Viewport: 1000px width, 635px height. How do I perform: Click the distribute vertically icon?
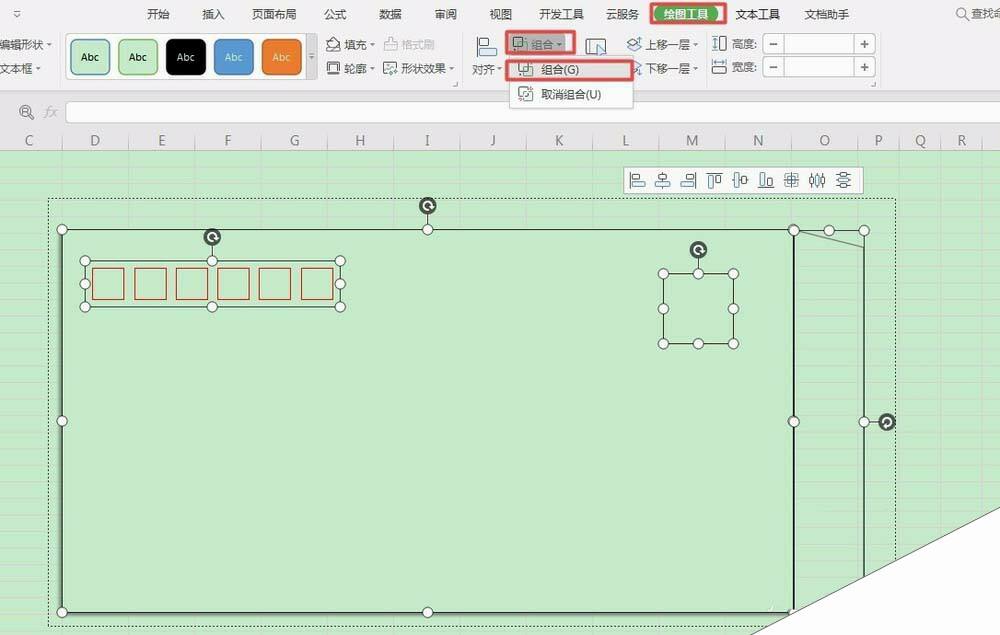pos(845,180)
